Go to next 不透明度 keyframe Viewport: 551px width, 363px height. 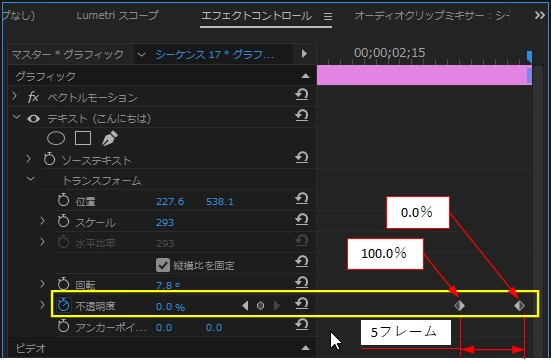pyautogui.click(x=277, y=306)
